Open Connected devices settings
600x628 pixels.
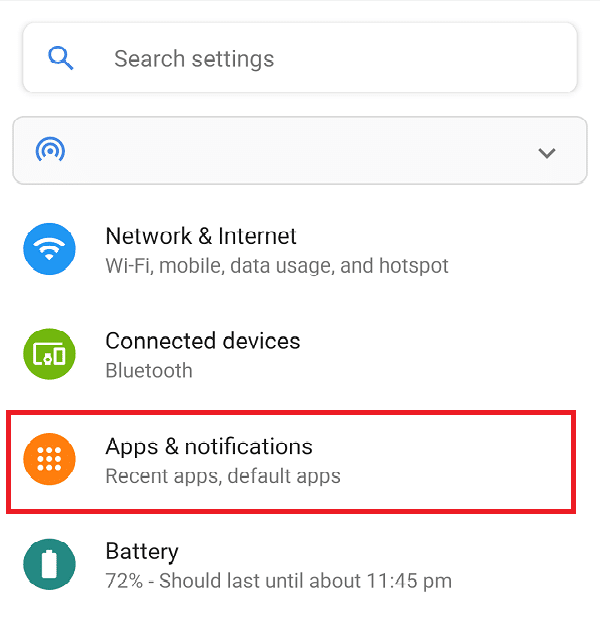tap(300, 354)
